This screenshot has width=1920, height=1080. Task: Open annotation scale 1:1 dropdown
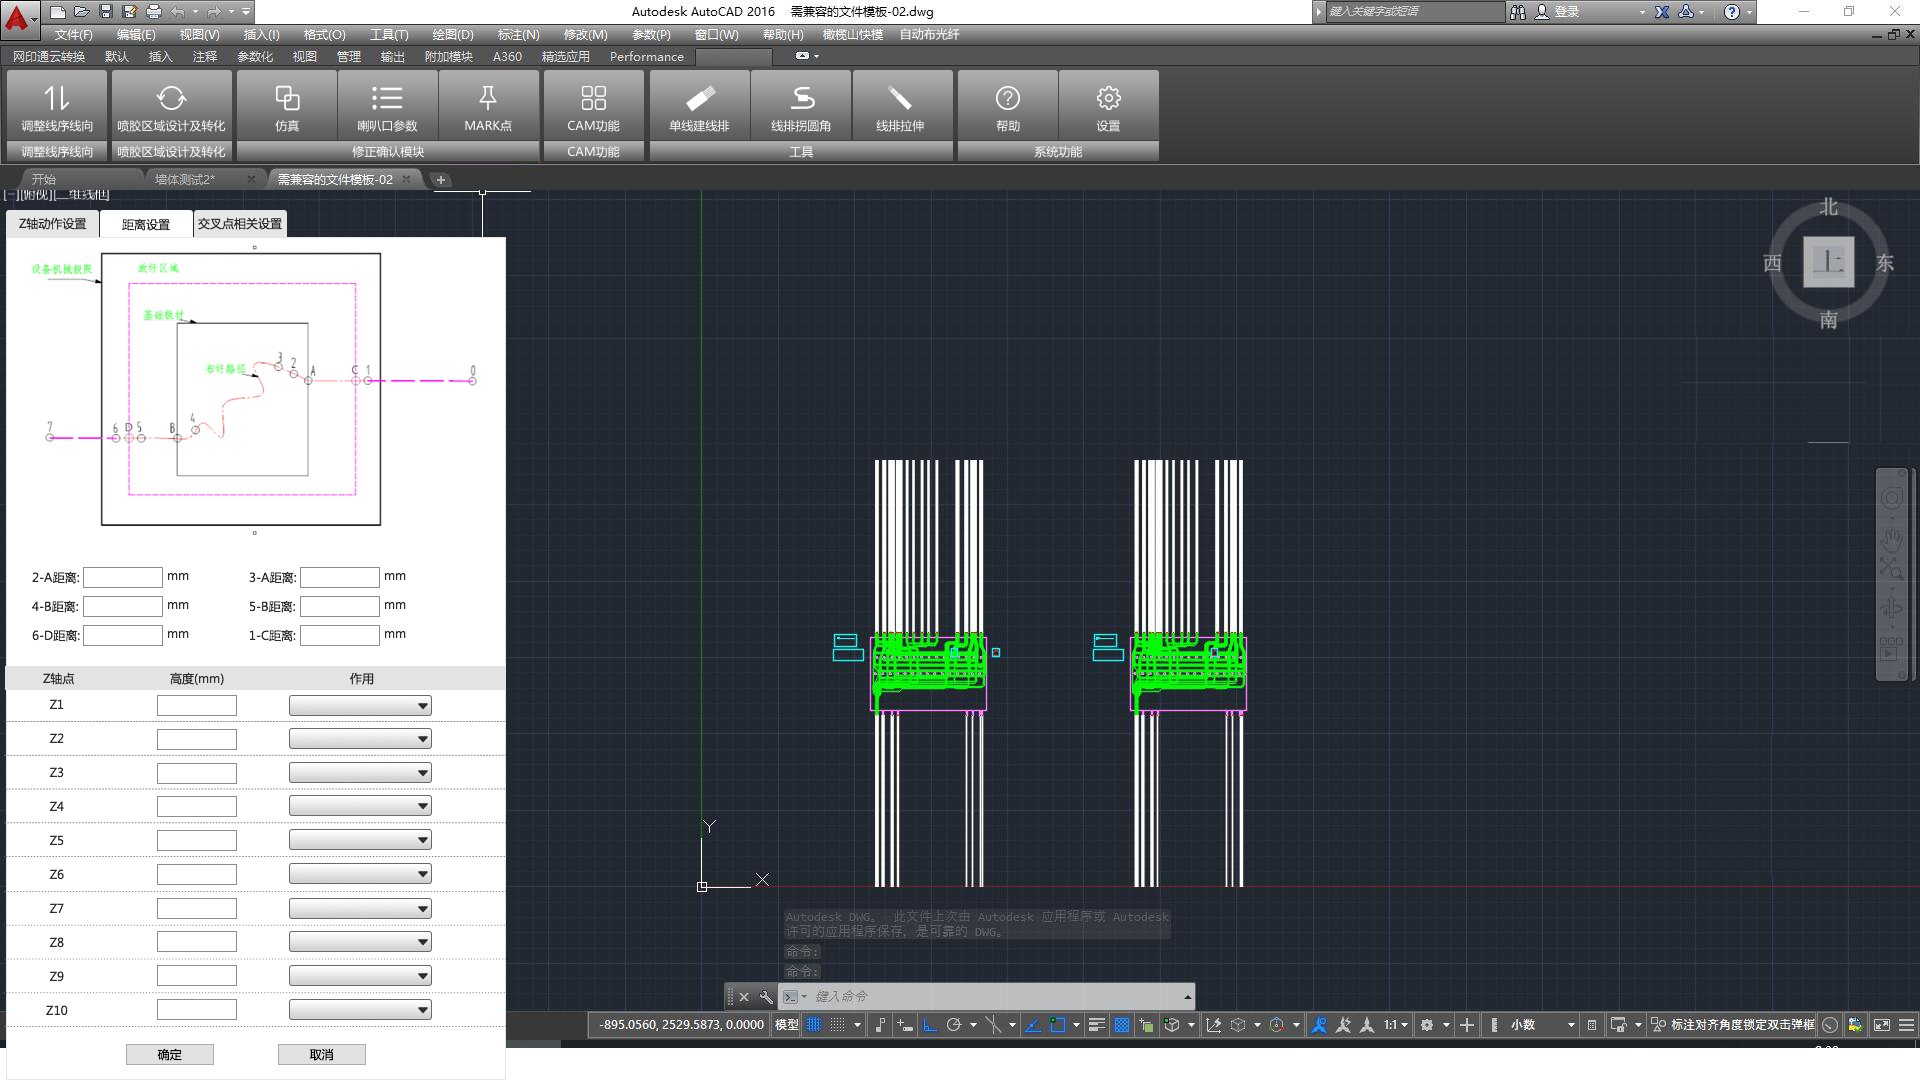coord(1395,1025)
